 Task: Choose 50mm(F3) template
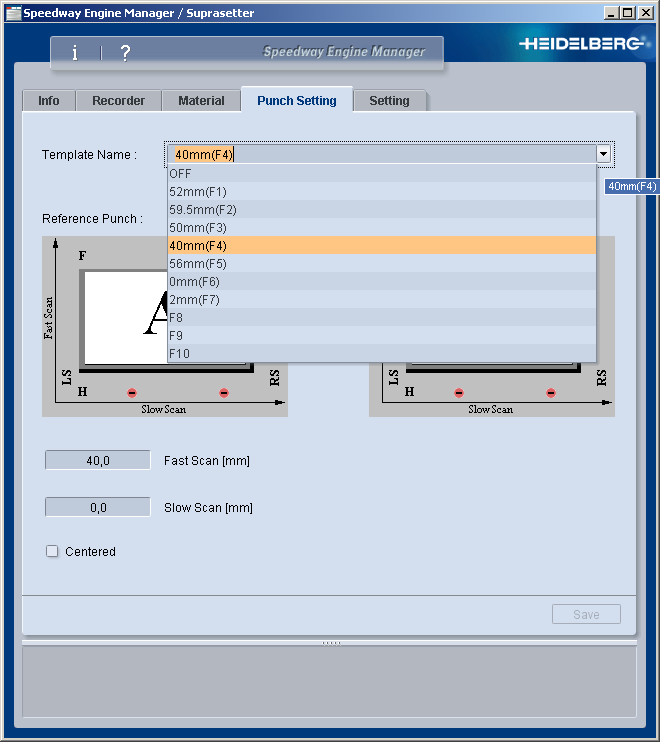(382, 228)
